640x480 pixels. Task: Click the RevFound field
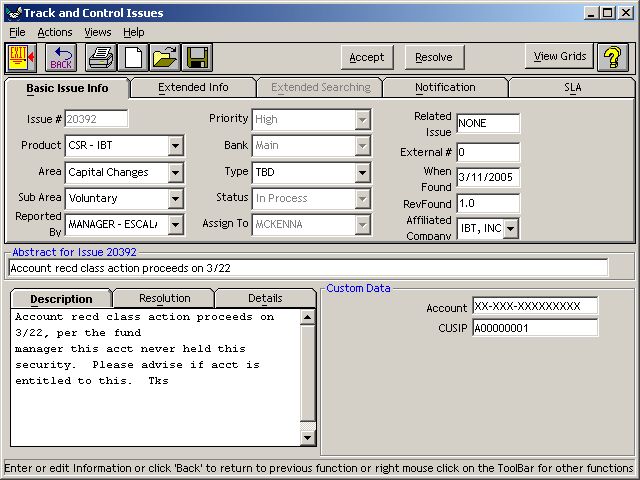488,203
